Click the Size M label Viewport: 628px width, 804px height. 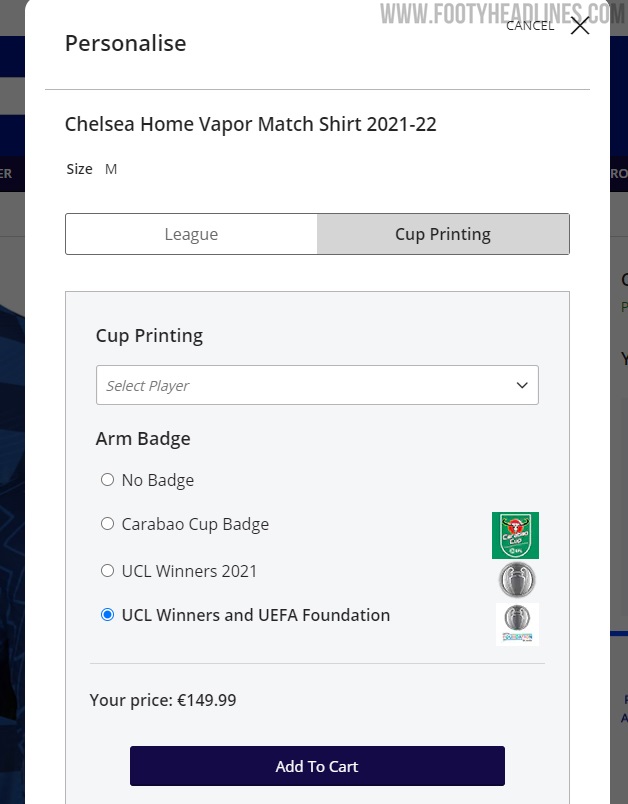tap(91, 169)
